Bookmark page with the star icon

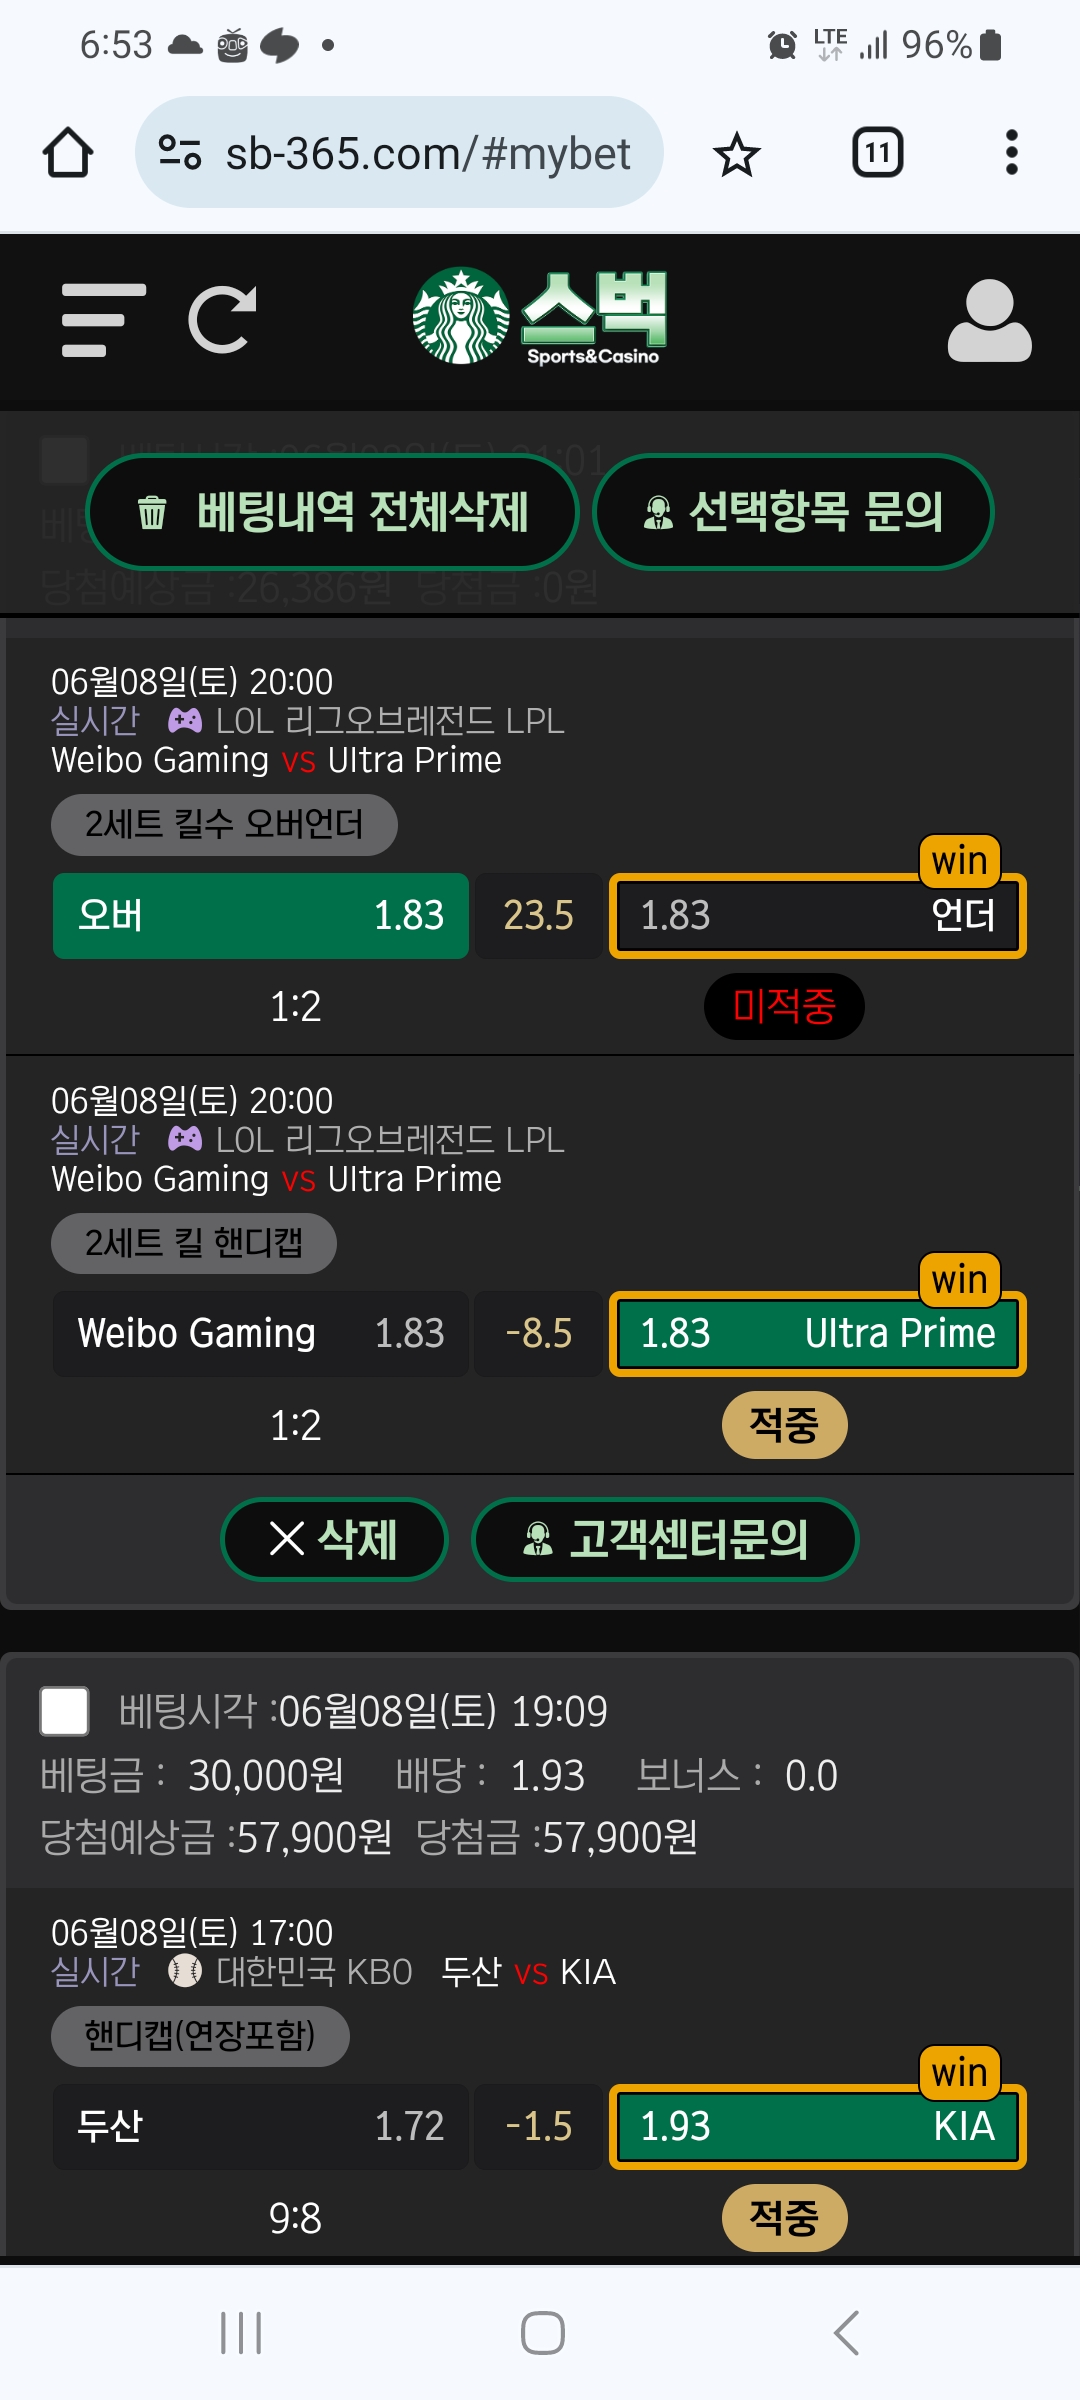point(737,153)
